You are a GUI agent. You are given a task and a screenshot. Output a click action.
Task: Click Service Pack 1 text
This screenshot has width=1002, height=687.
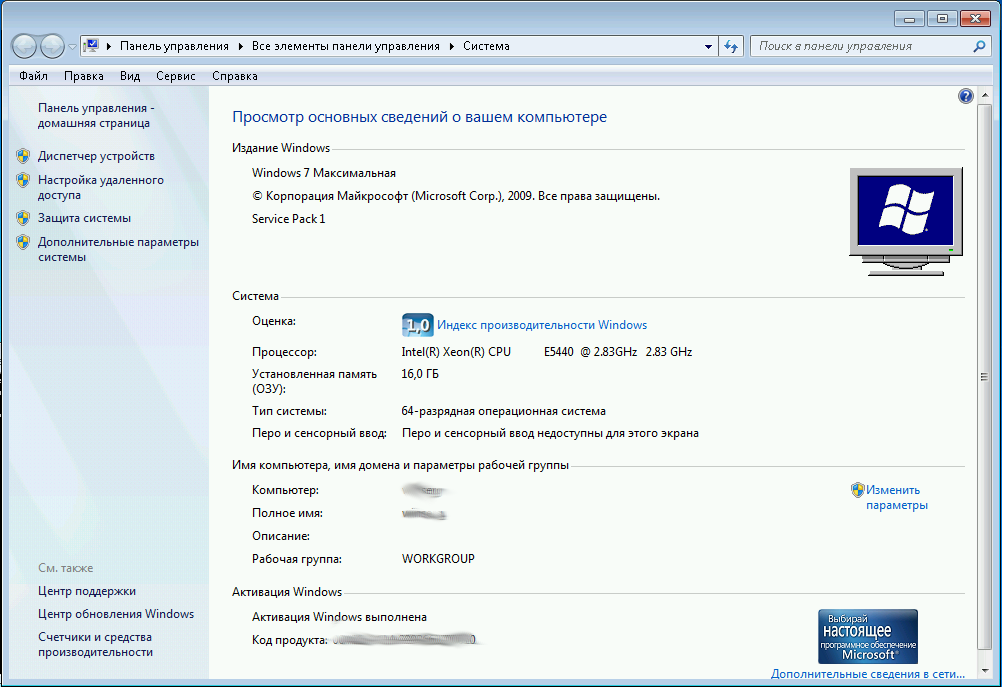(x=288, y=219)
